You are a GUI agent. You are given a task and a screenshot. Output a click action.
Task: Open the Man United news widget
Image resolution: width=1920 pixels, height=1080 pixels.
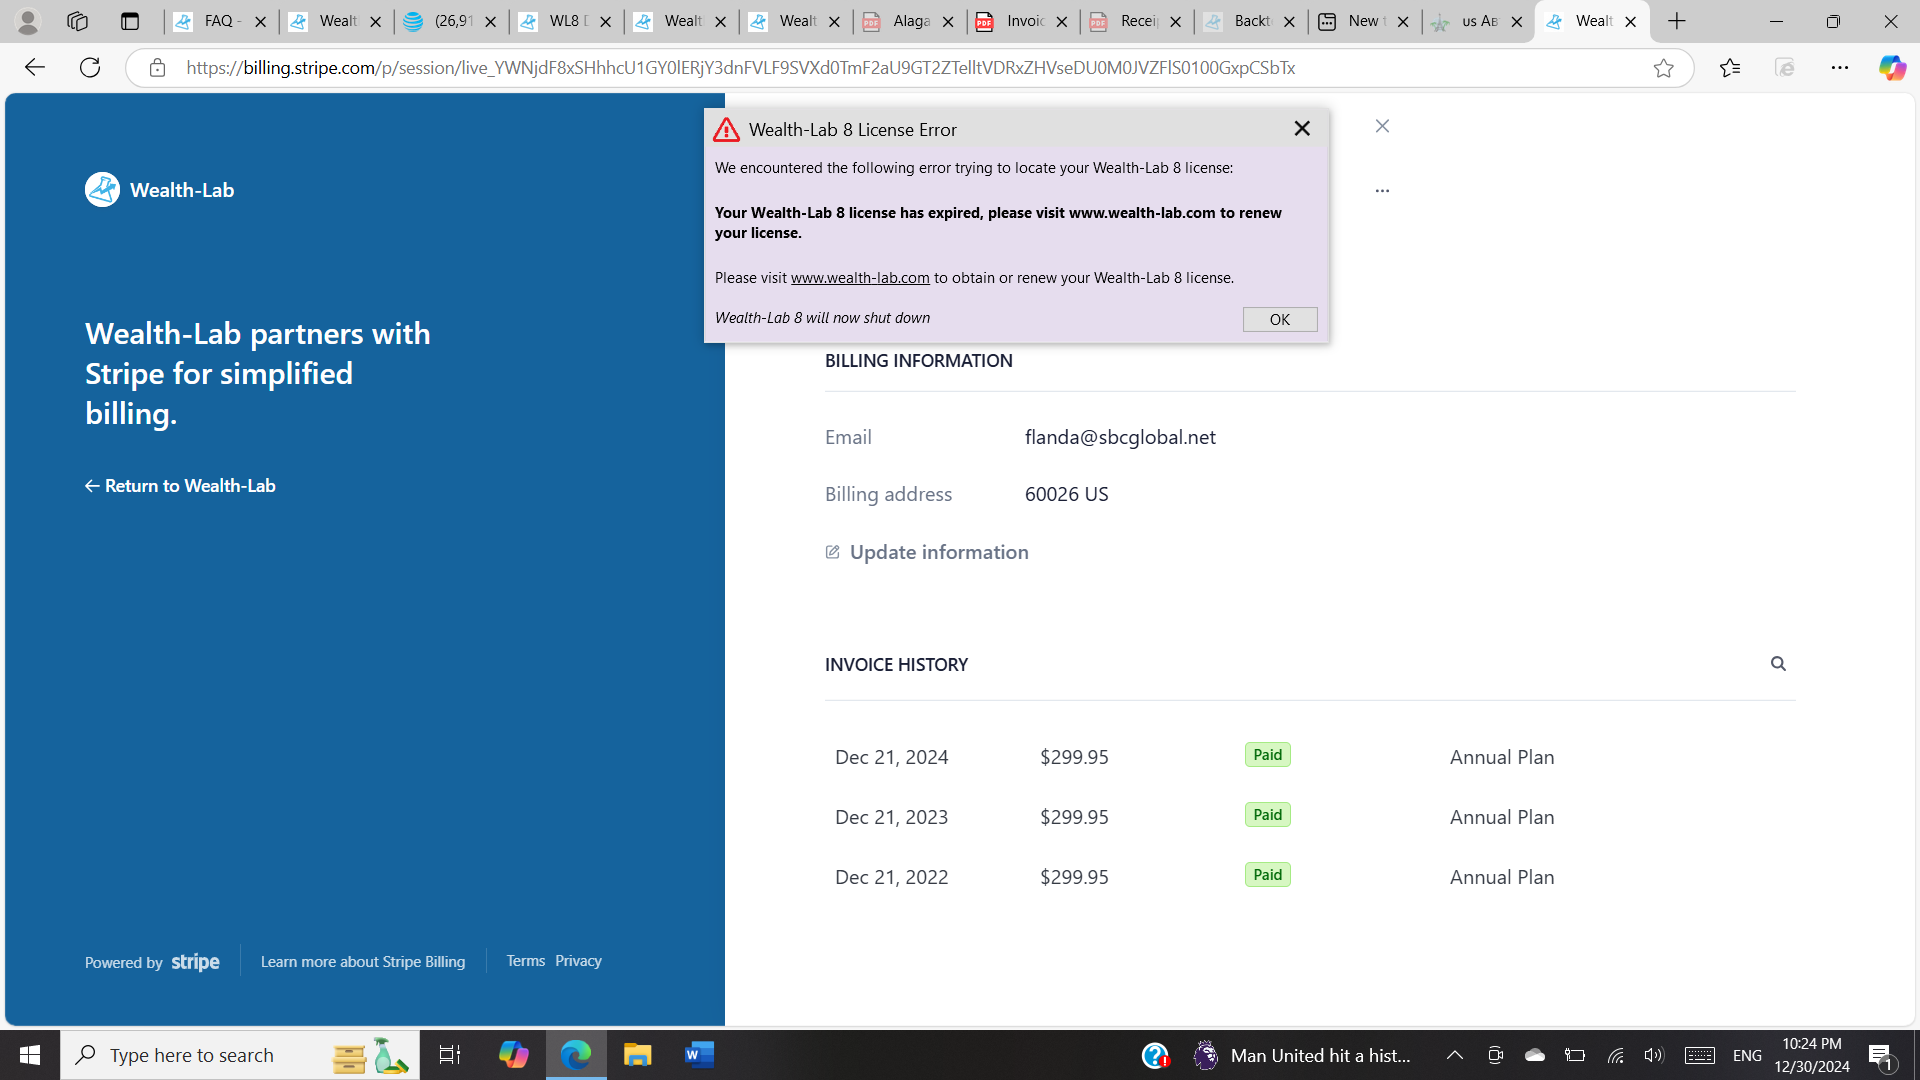click(1302, 1055)
